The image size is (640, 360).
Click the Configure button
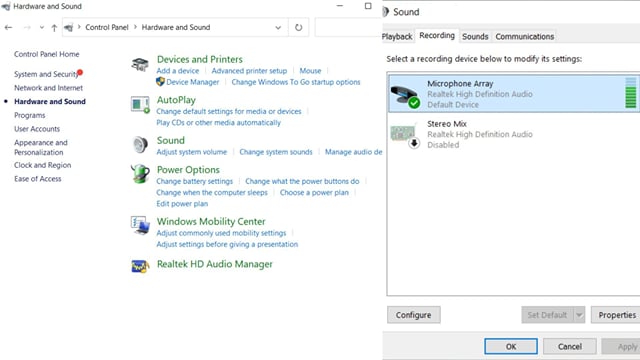(413, 315)
